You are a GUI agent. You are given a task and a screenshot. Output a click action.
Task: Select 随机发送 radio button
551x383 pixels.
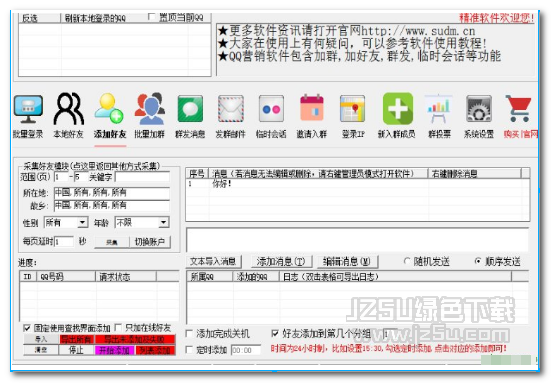[x=407, y=261]
